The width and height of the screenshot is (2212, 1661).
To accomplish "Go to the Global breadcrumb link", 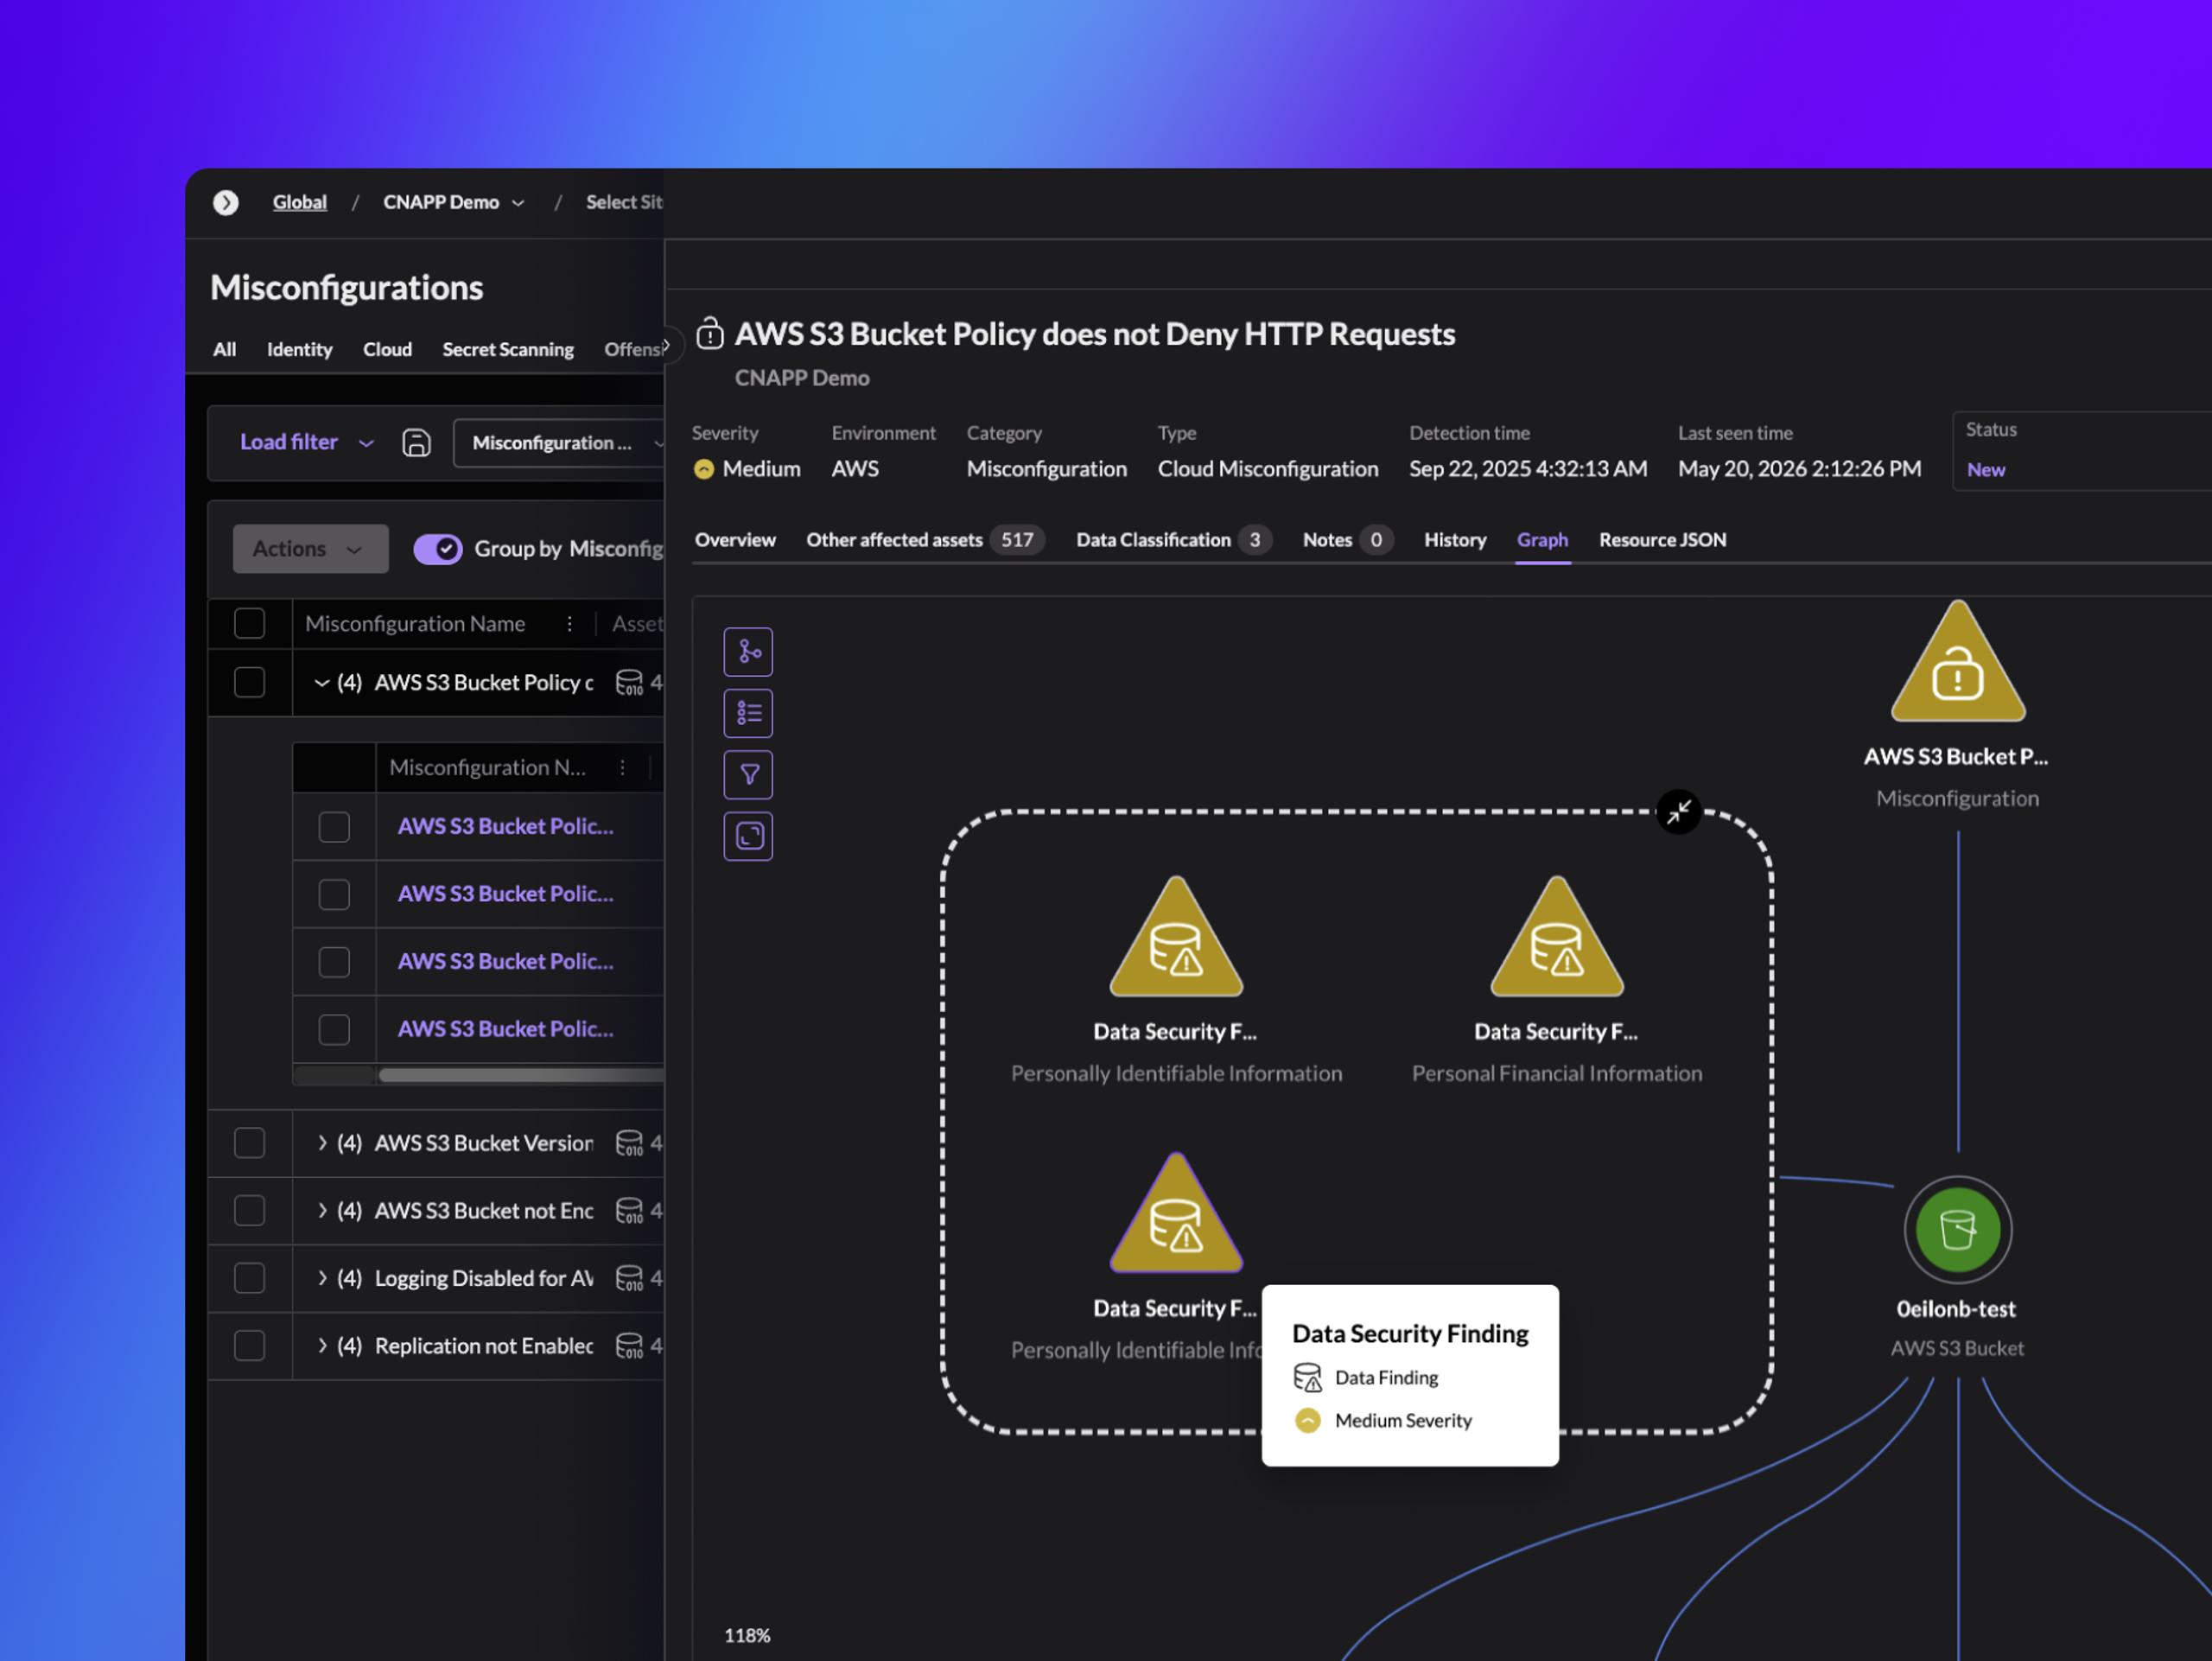I will [300, 202].
